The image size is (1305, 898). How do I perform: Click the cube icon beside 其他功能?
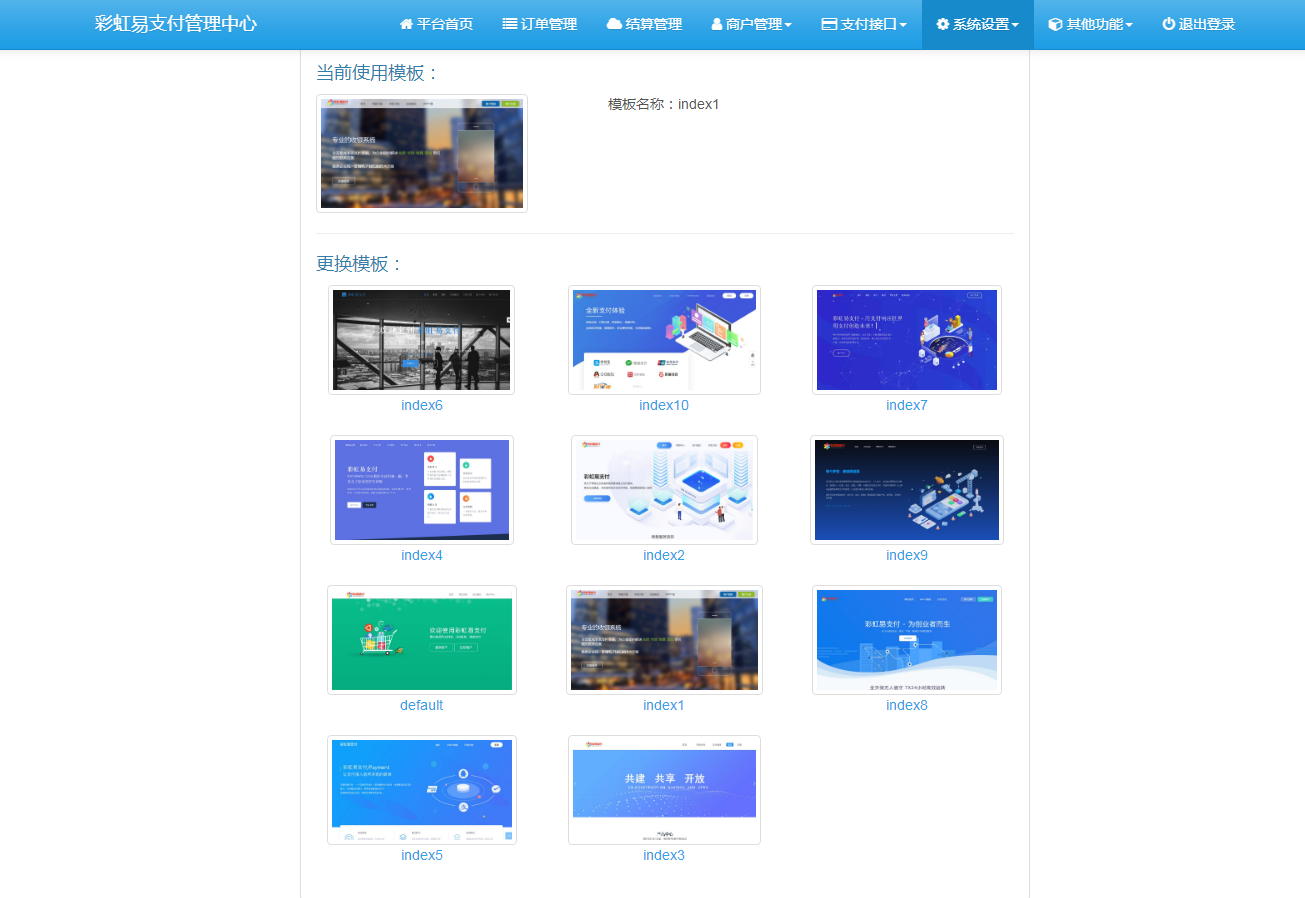click(1055, 25)
